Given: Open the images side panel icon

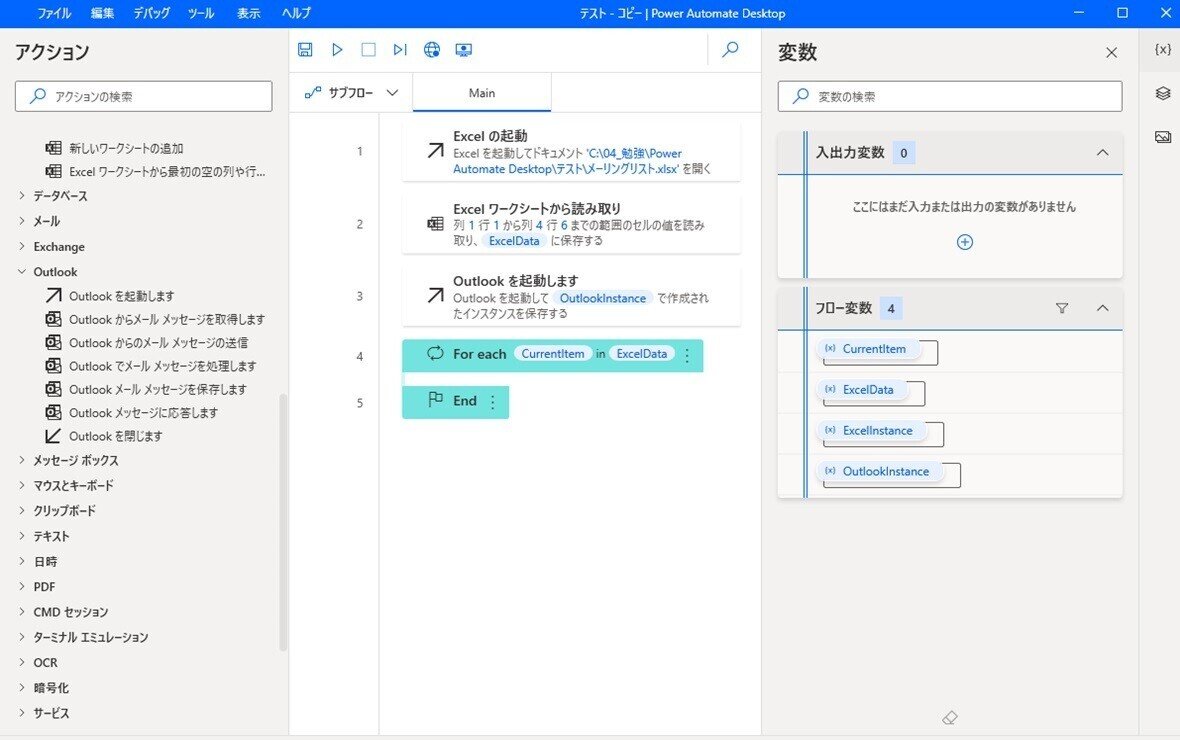Looking at the screenshot, I should click(x=1163, y=137).
